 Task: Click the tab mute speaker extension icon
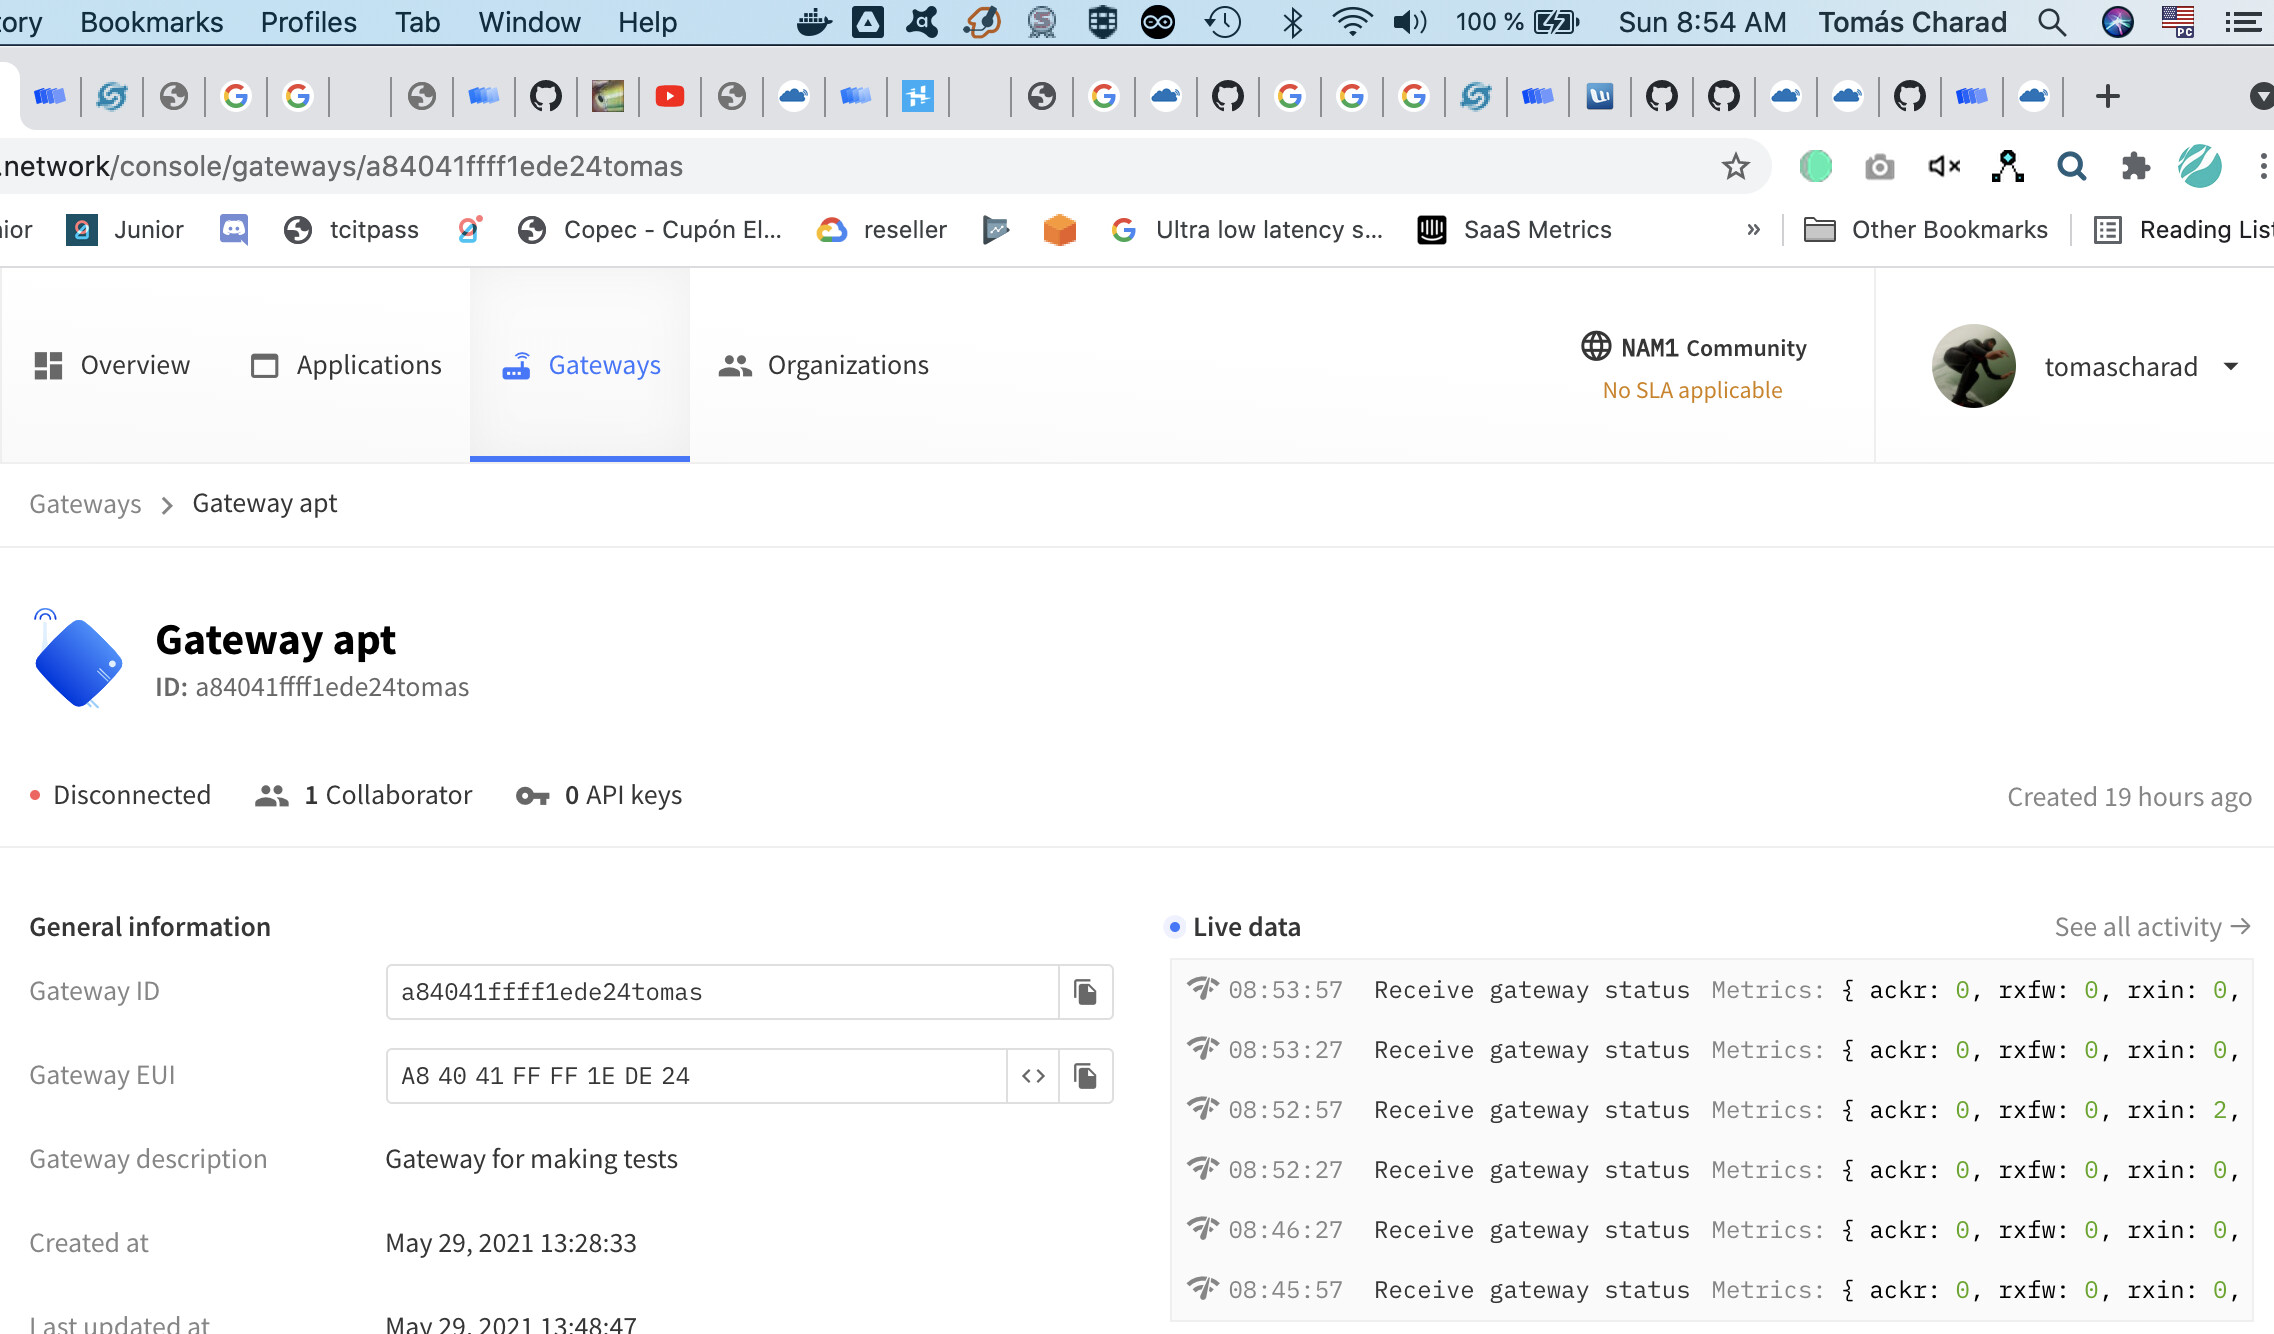pyautogui.click(x=1943, y=166)
